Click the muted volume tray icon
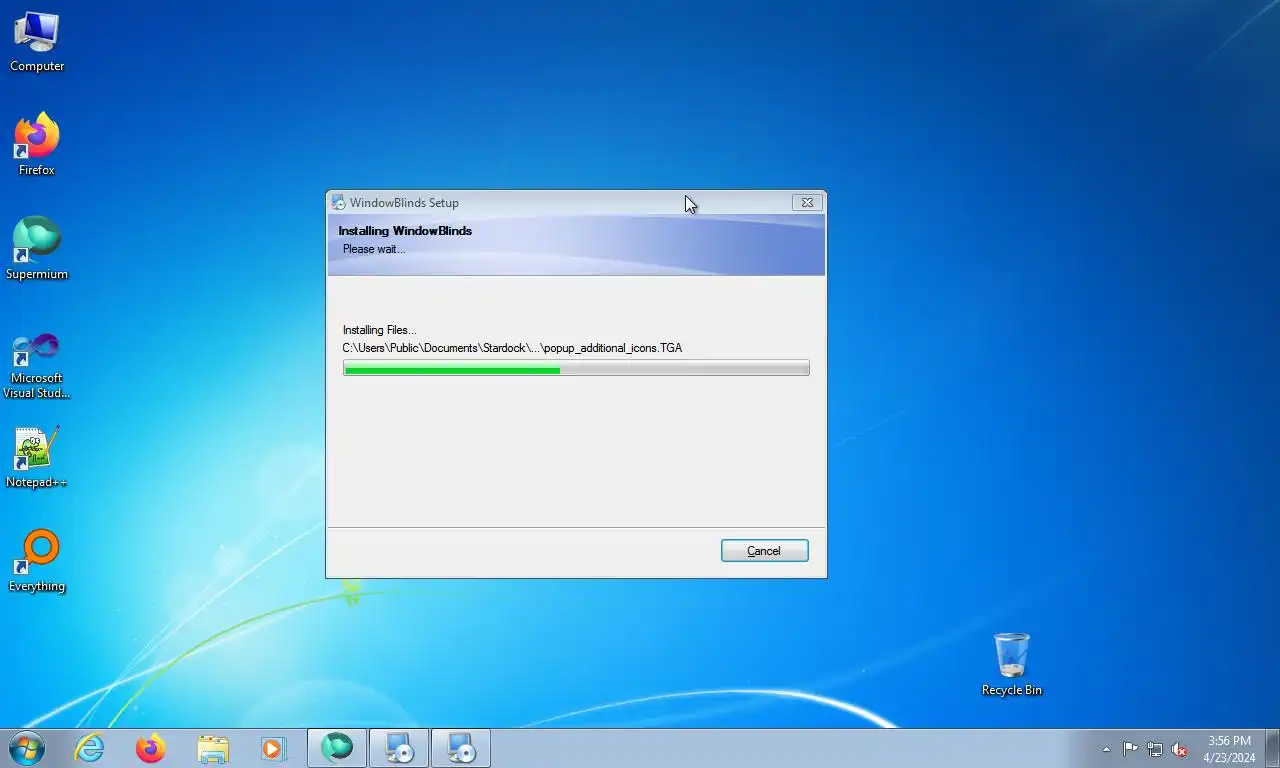Screen dimensions: 1280x768 [1180, 749]
